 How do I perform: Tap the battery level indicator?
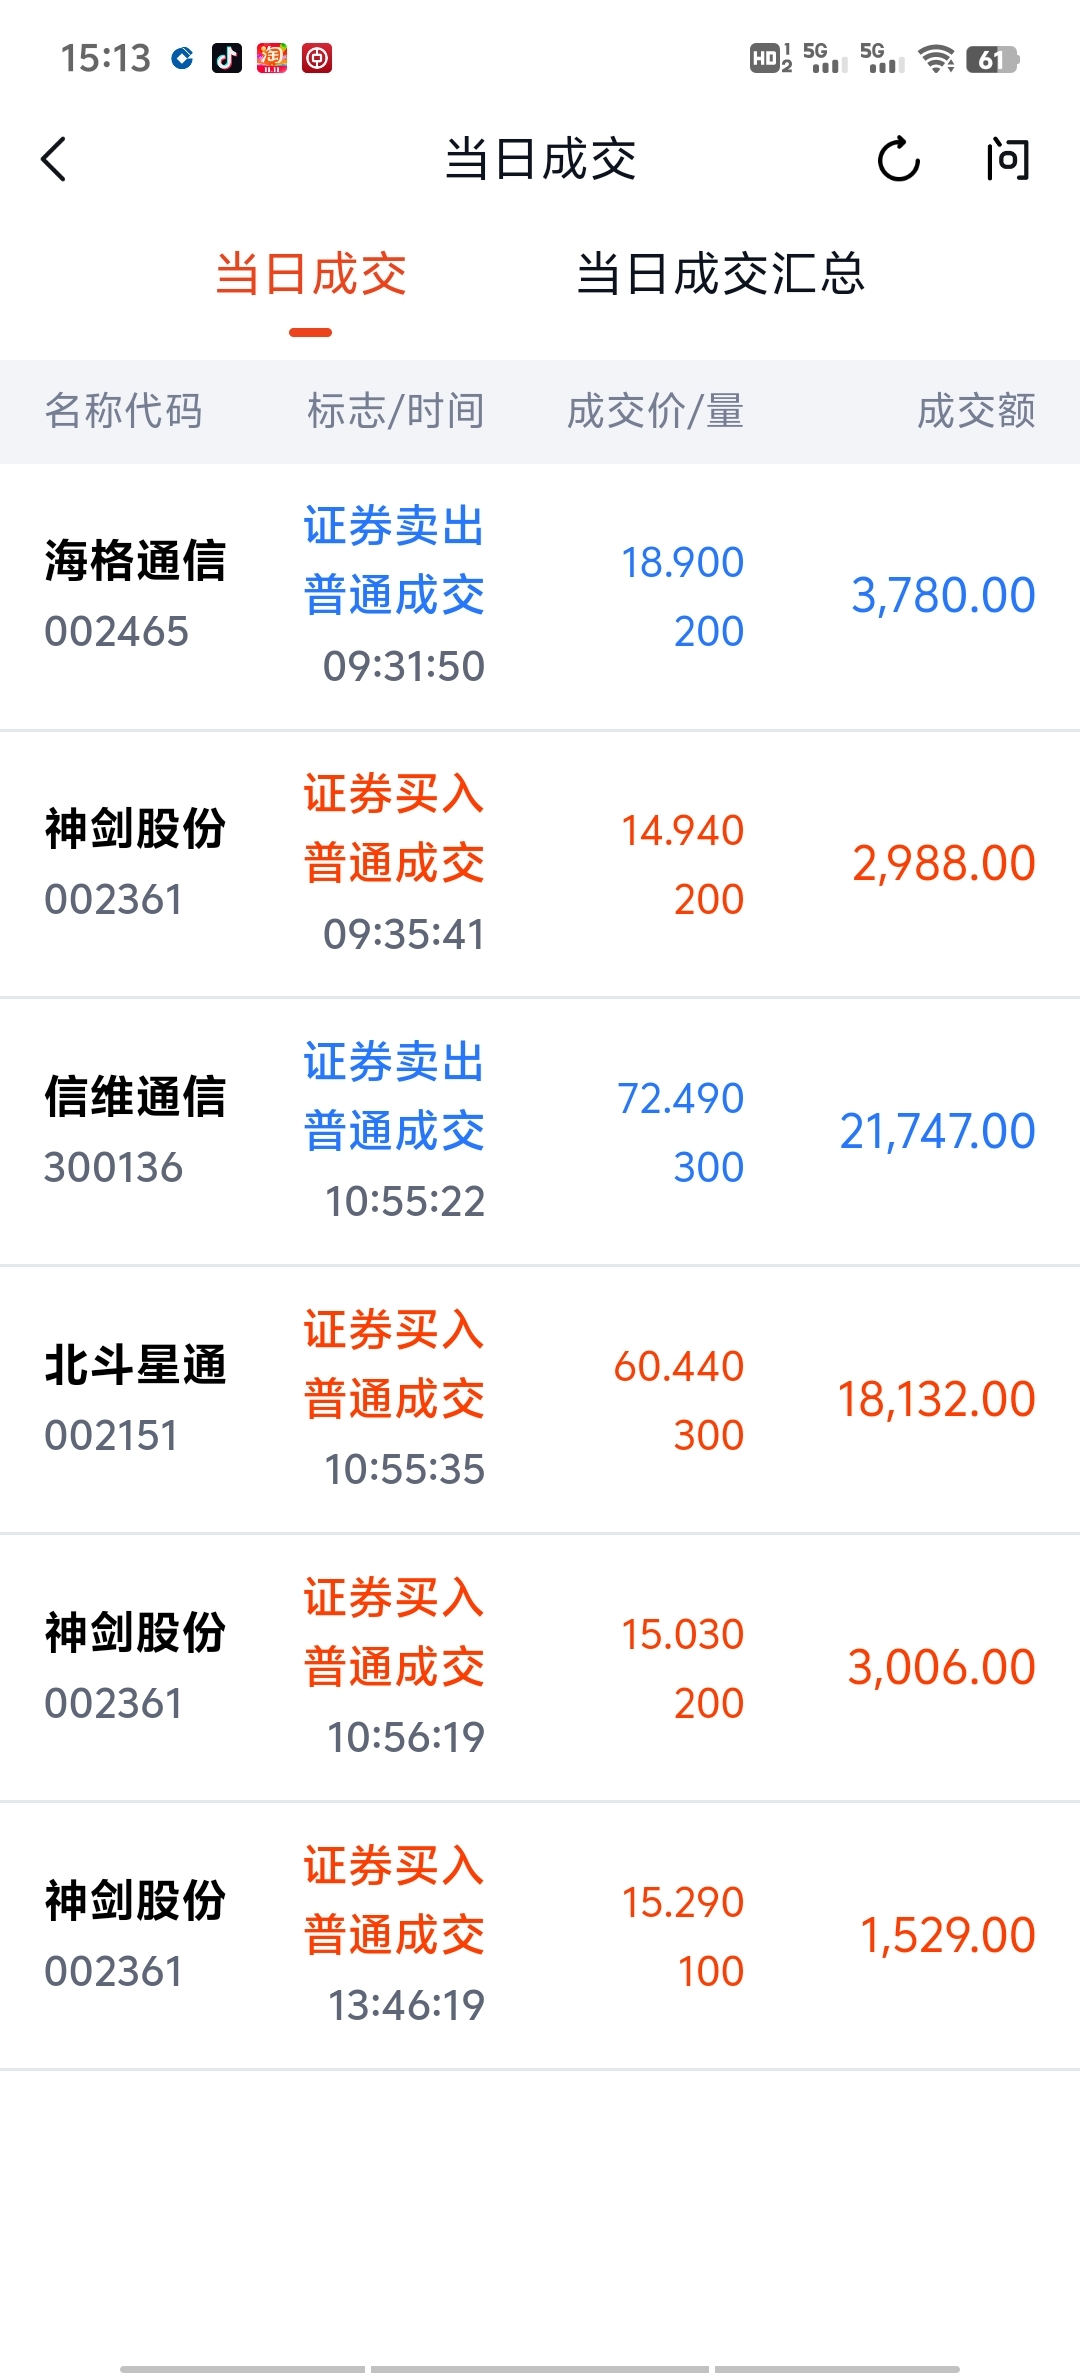pos(991,59)
